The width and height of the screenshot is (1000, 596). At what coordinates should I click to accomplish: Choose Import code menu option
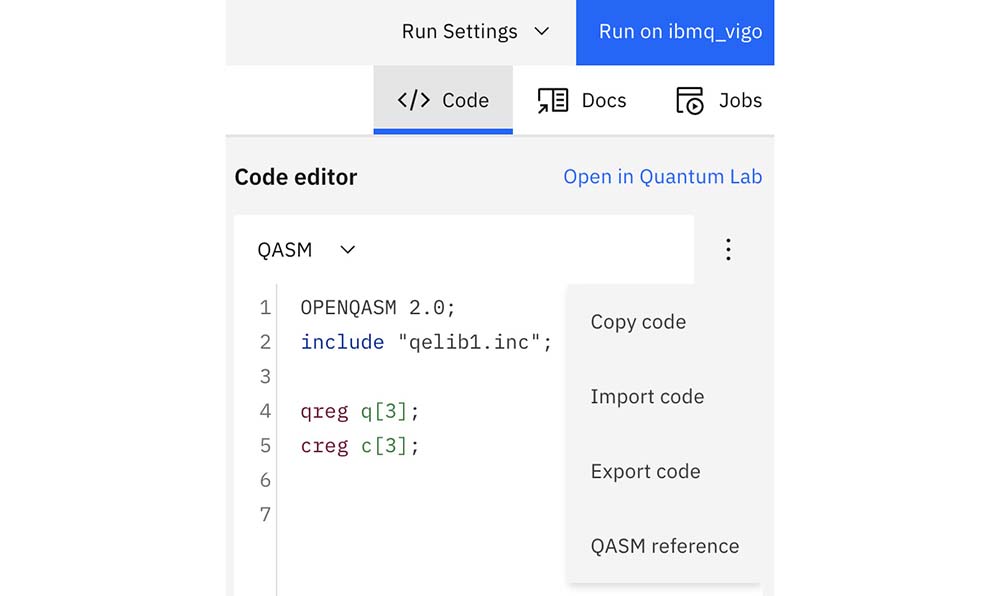[x=647, y=397]
